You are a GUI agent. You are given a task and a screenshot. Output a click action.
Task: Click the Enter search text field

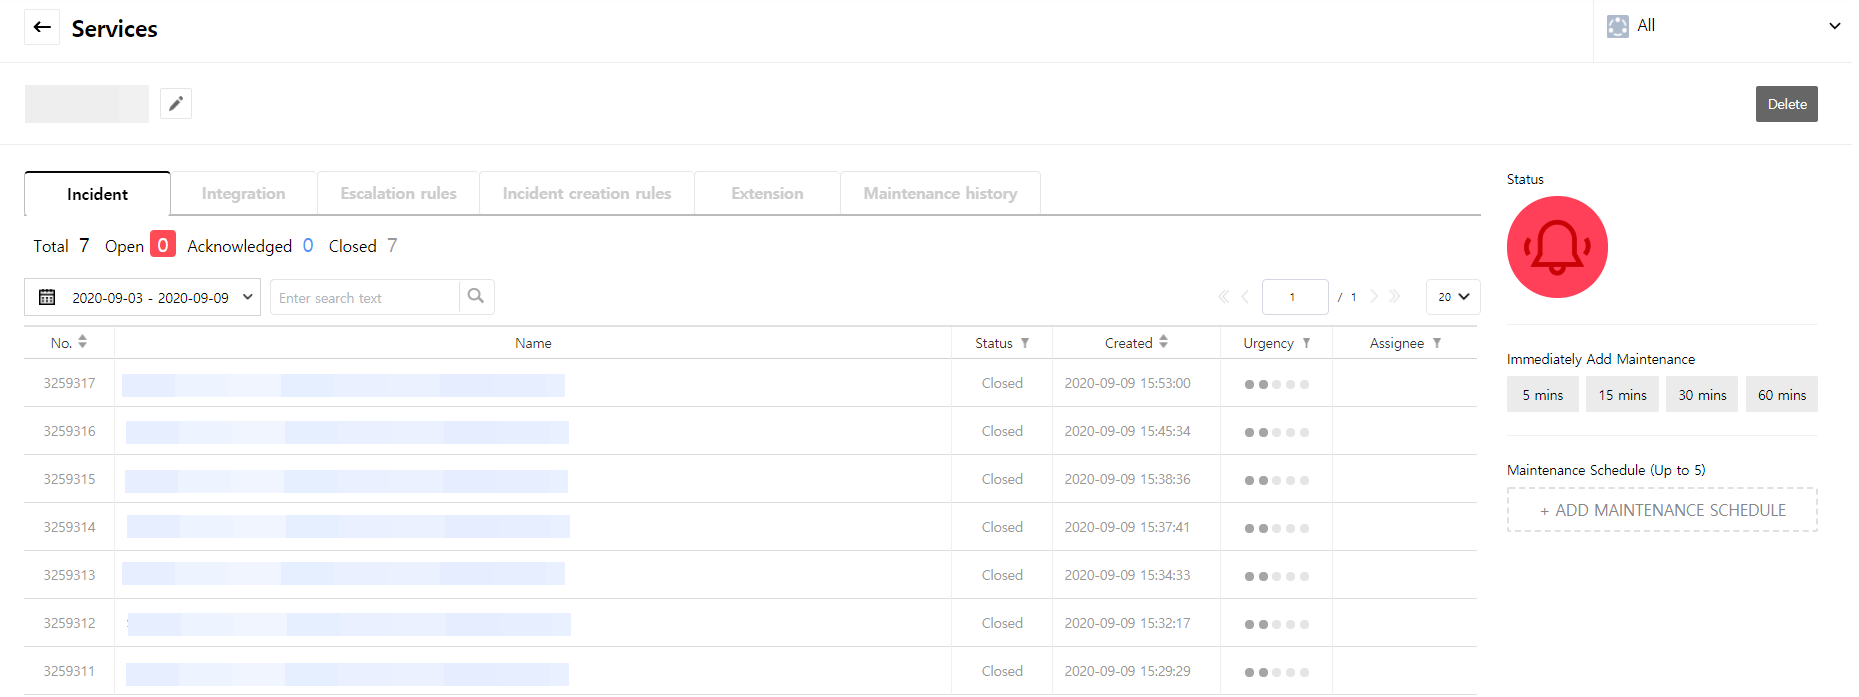click(364, 298)
